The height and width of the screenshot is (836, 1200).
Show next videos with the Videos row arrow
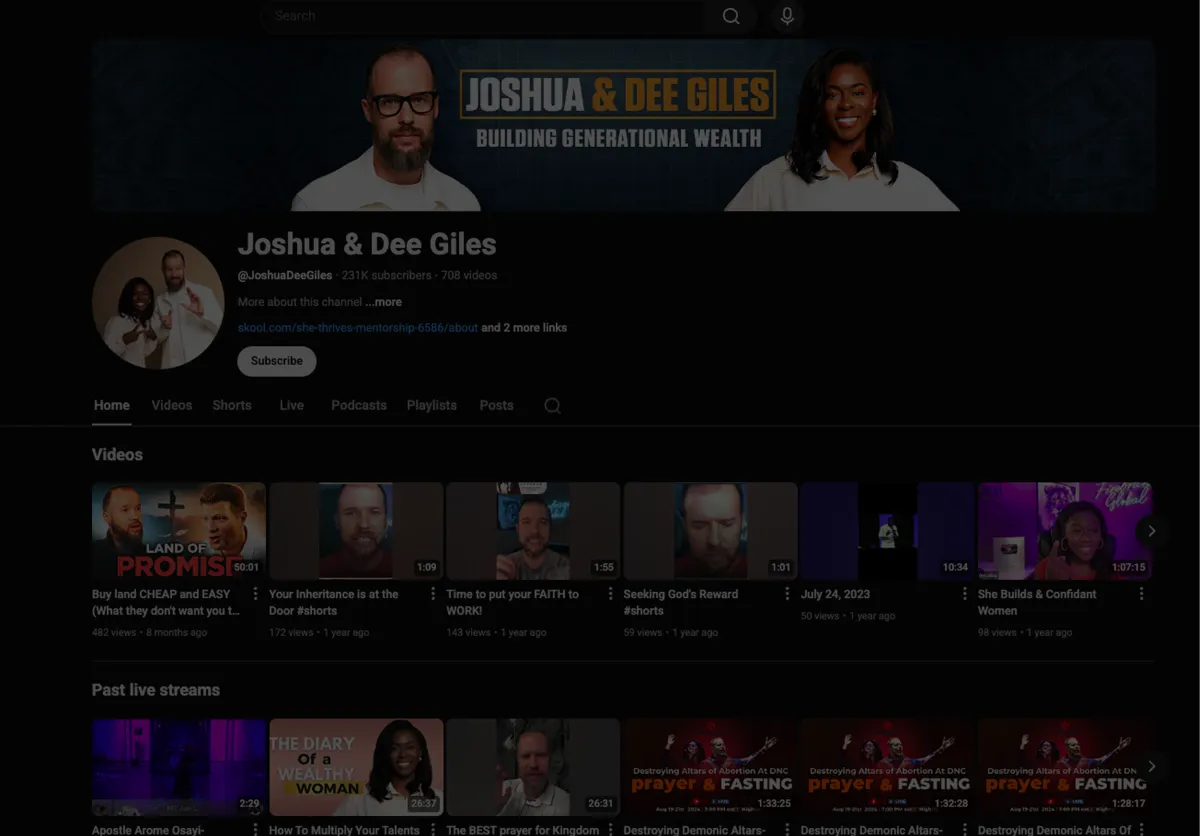pos(1151,531)
